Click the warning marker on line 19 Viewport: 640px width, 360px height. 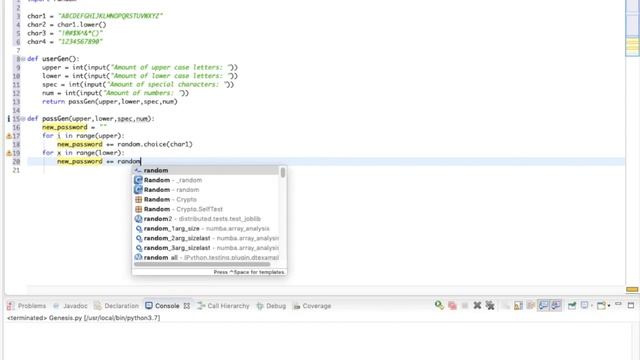(9, 153)
